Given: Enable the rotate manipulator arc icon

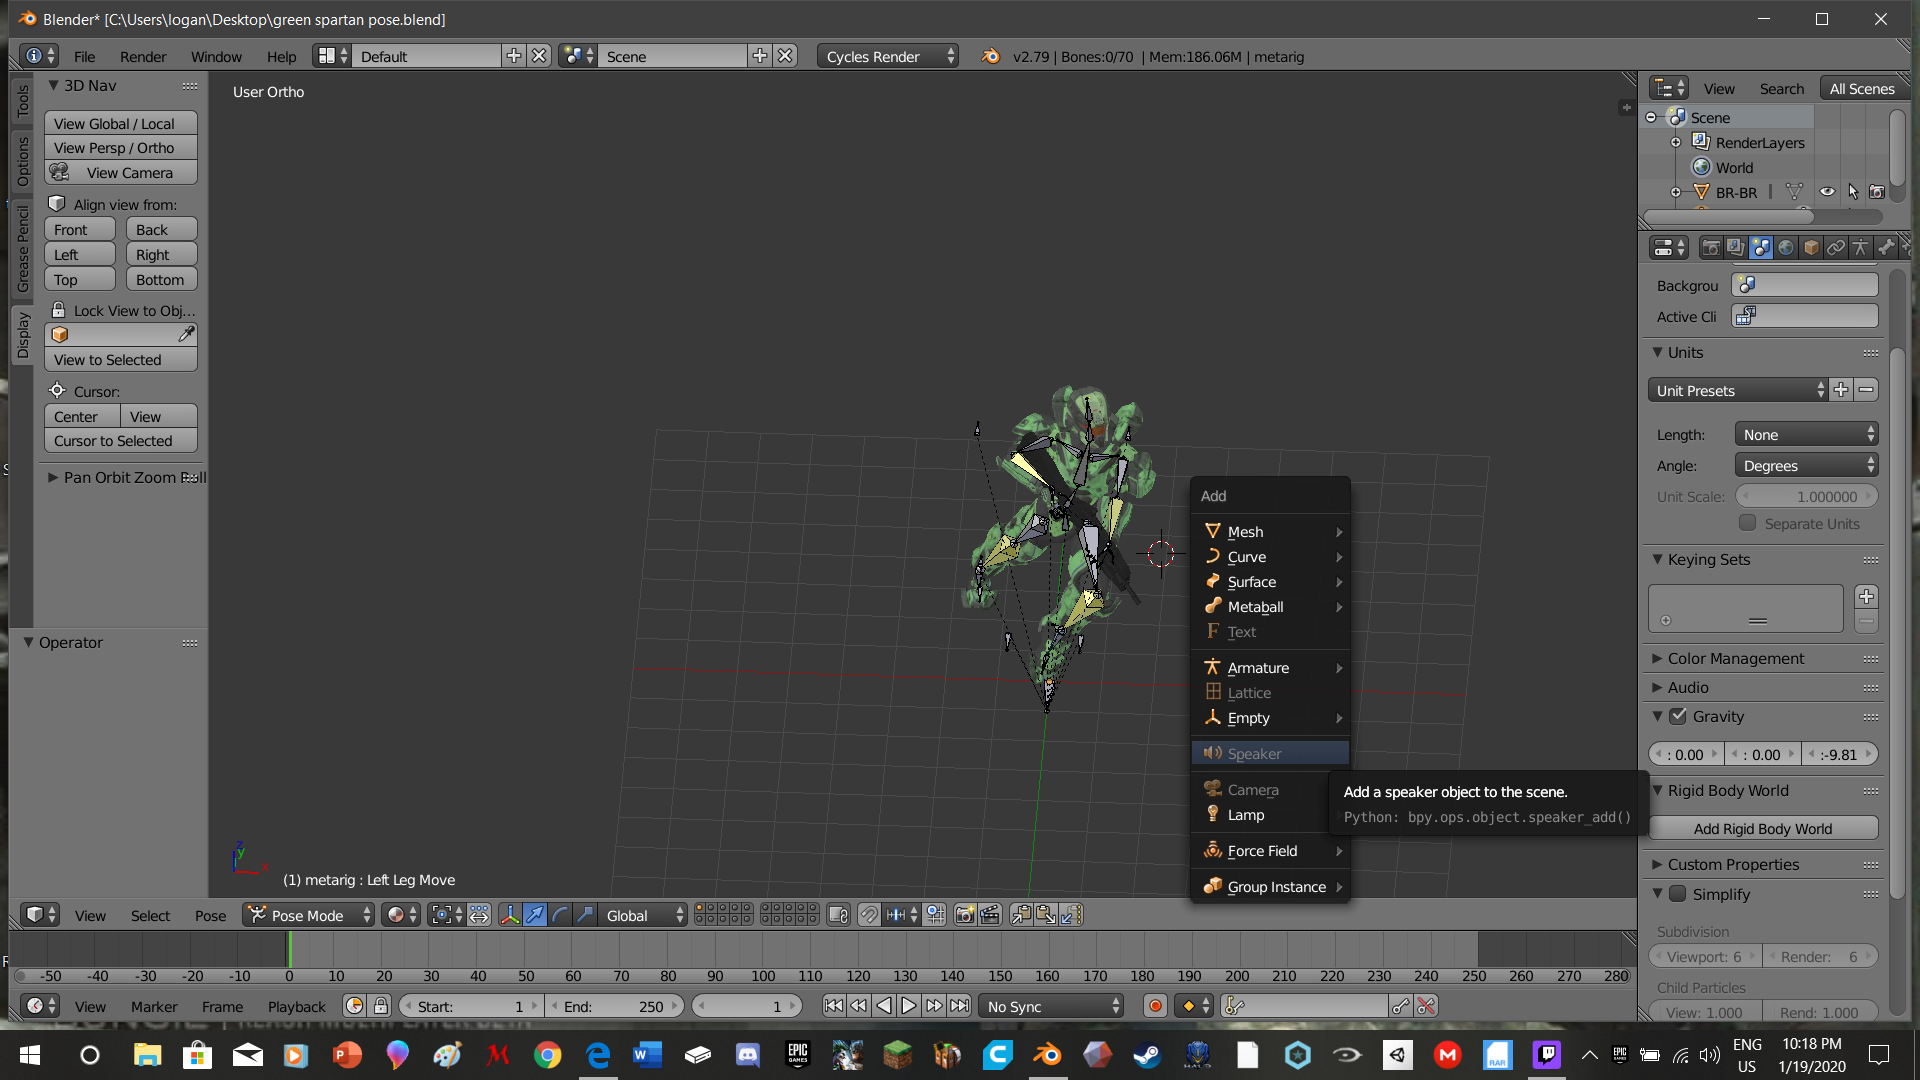Looking at the screenshot, I should point(560,915).
